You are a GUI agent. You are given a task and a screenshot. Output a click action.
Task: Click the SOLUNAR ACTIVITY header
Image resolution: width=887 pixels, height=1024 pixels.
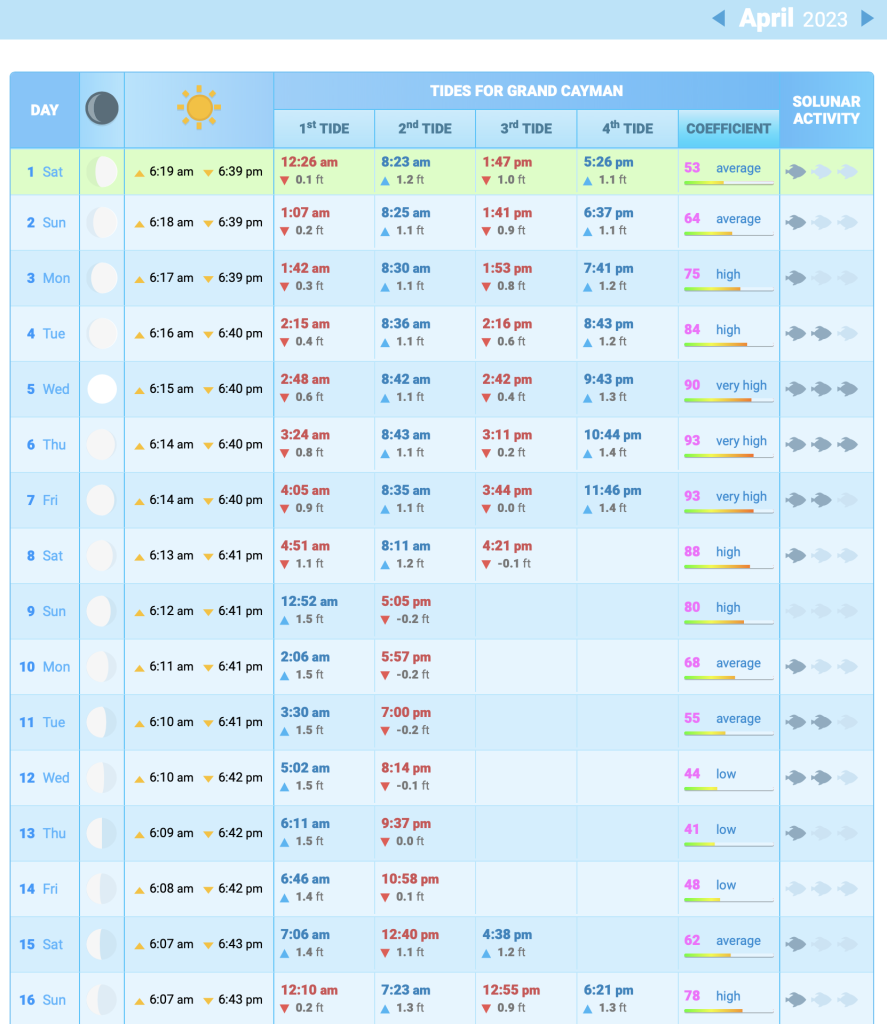(825, 110)
